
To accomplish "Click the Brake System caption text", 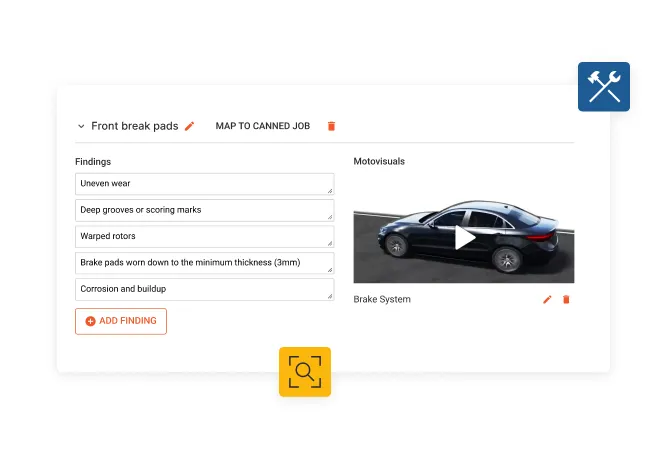I will (x=382, y=299).
